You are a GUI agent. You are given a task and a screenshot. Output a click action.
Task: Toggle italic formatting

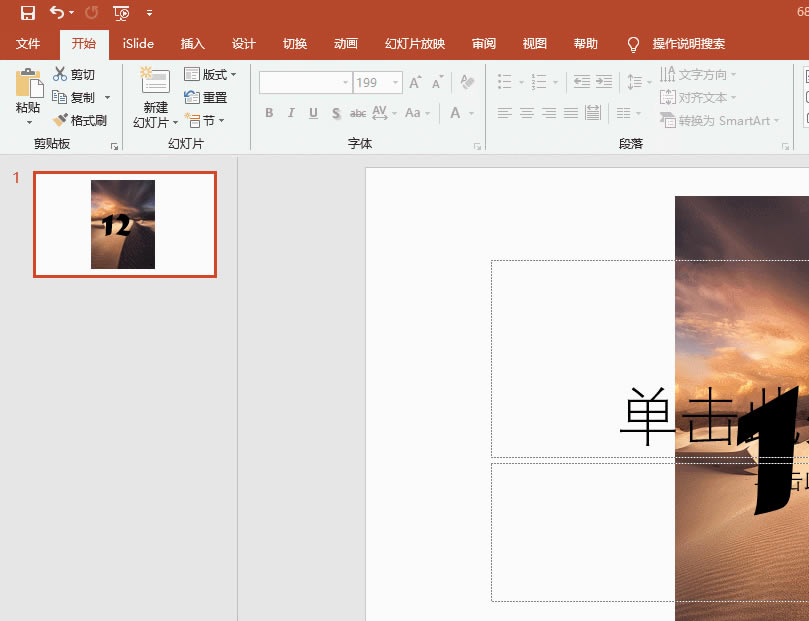291,113
